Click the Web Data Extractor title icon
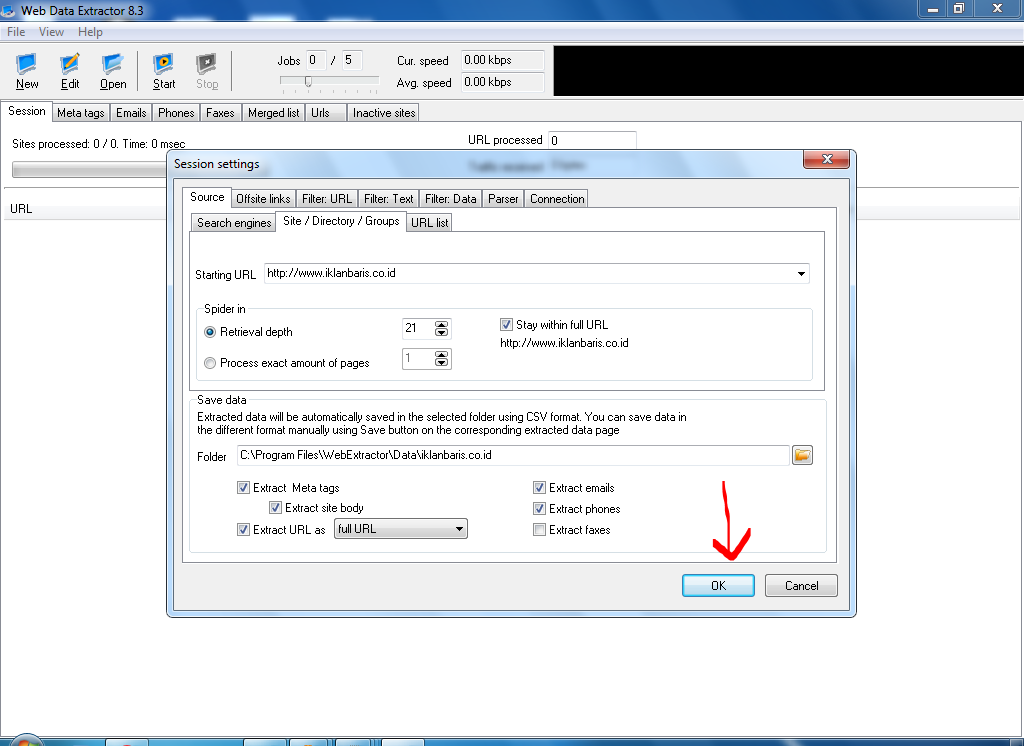This screenshot has height=746, width=1024. coord(8,10)
